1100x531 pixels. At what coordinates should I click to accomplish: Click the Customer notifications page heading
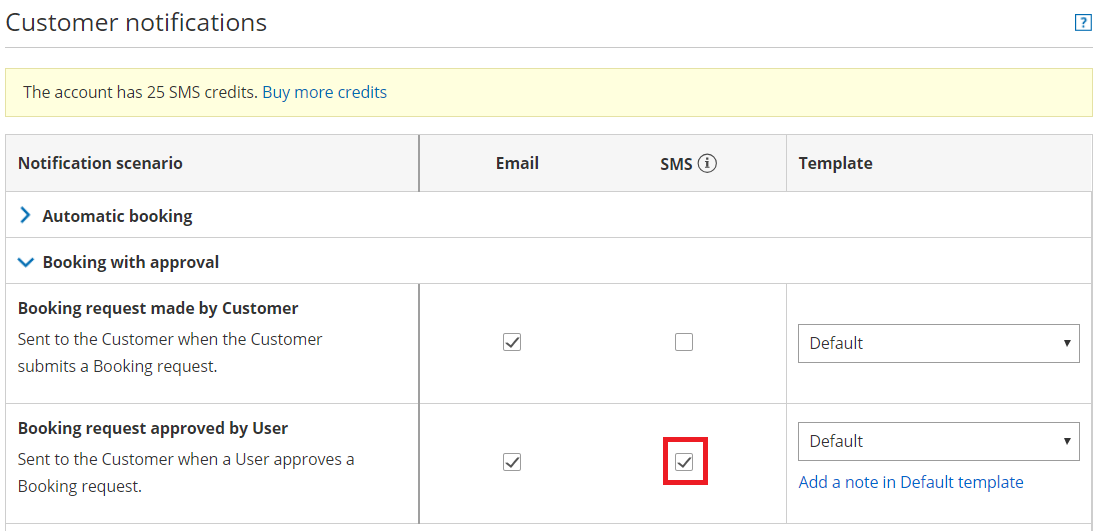tap(136, 22)
